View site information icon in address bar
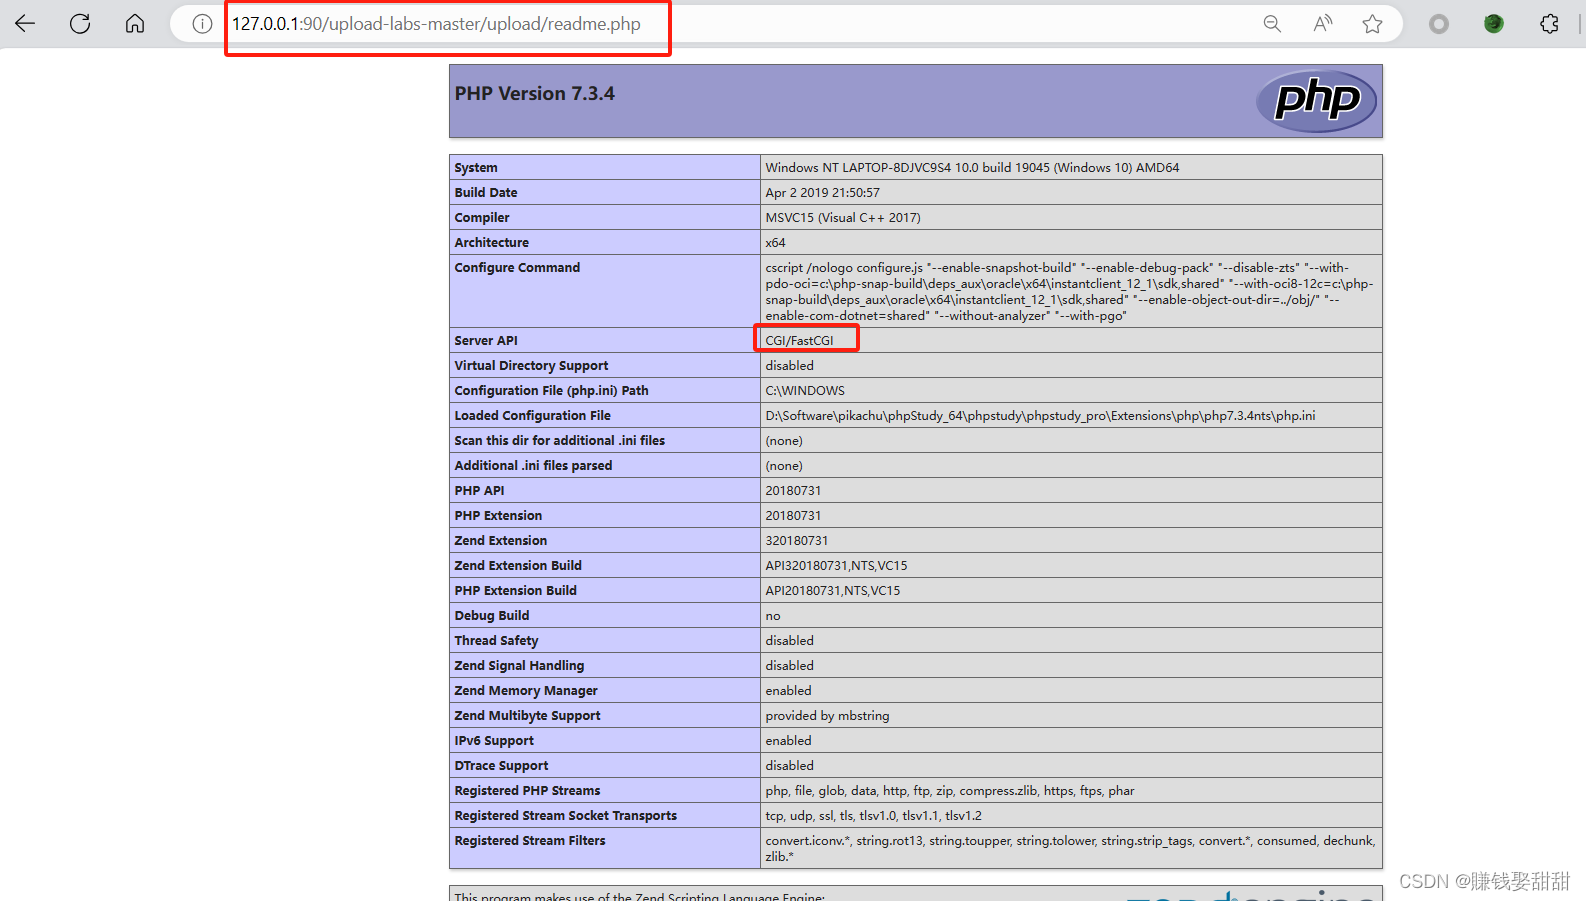 (x=202, y=24)
